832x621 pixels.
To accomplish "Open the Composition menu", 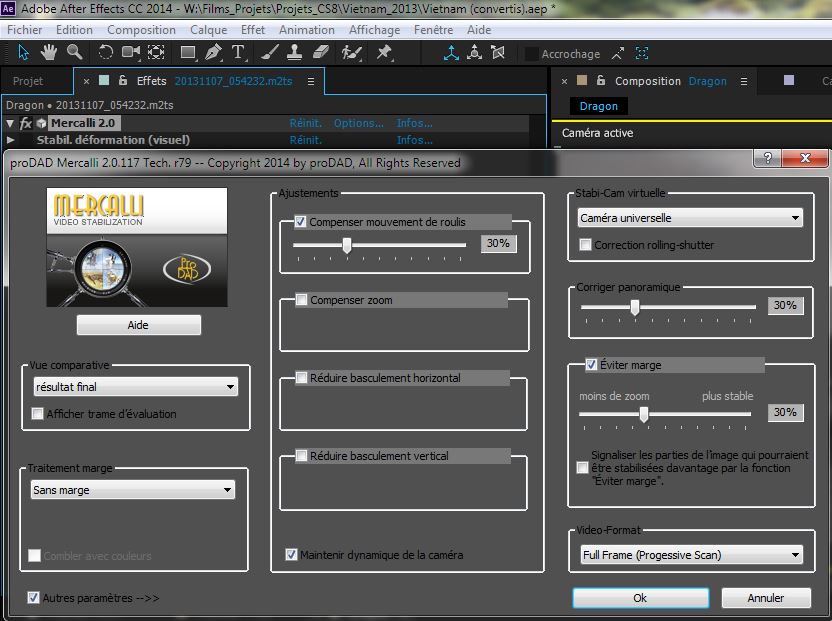I will (x=141, y=30).
